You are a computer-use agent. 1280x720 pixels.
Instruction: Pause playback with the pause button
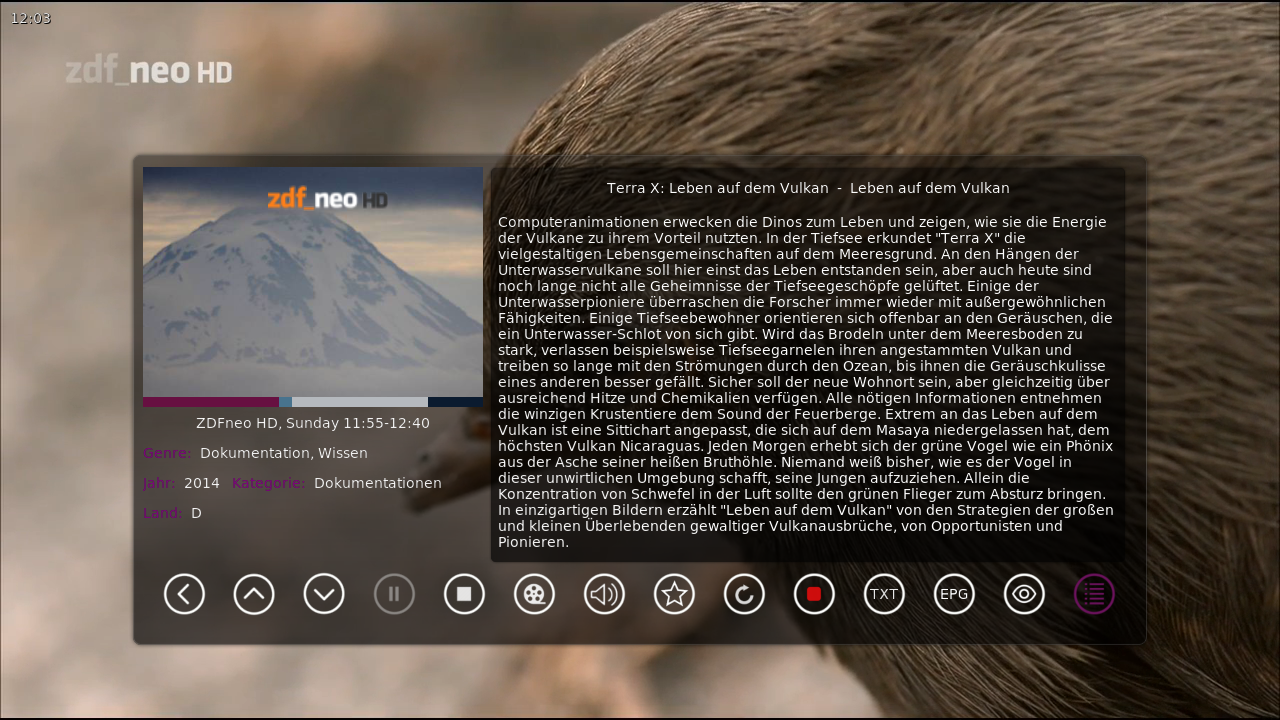coord(394,594)
